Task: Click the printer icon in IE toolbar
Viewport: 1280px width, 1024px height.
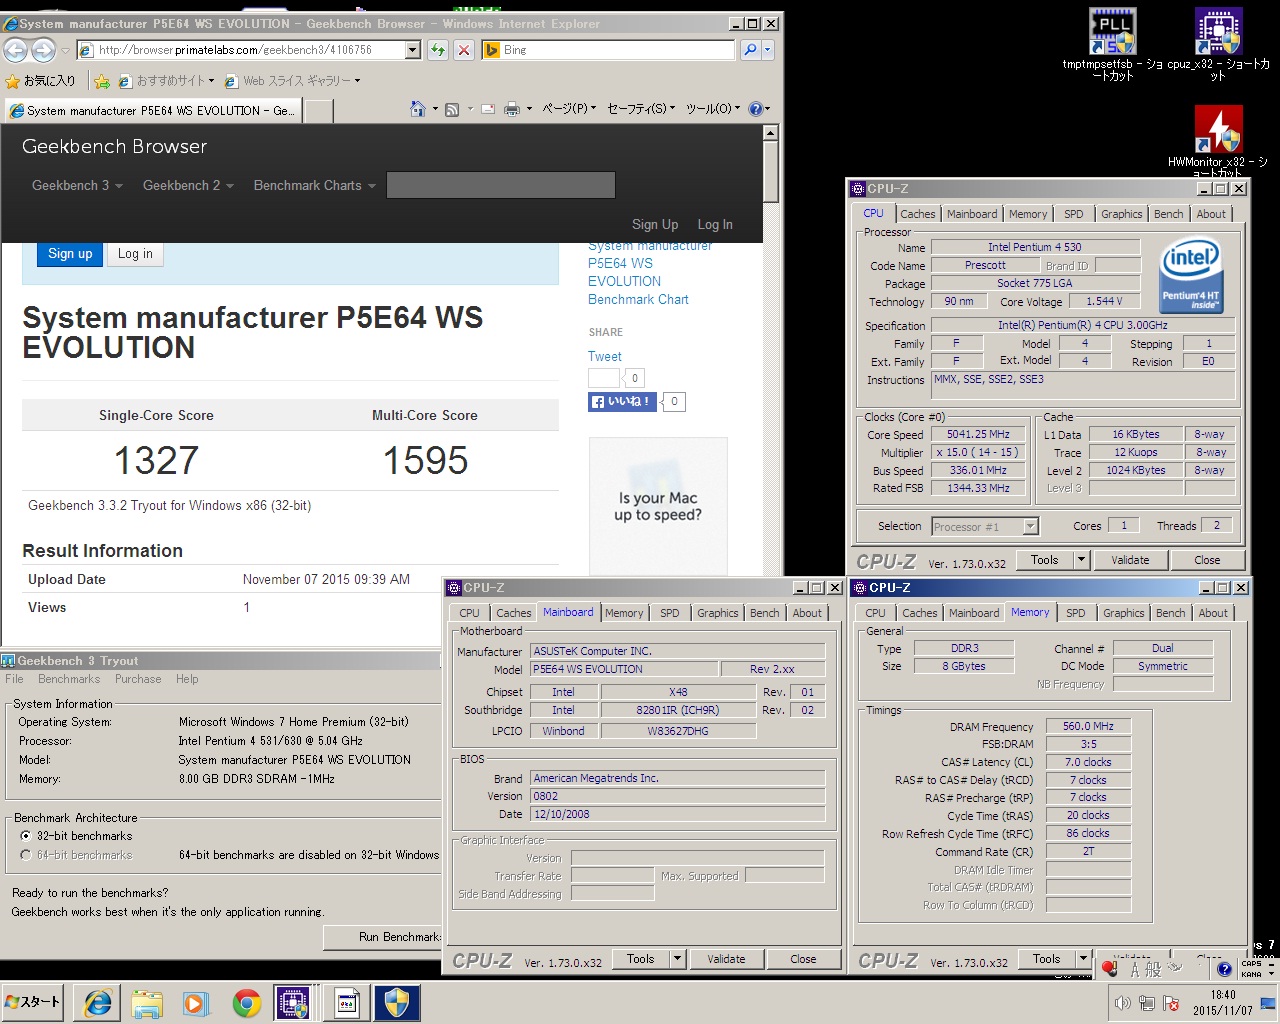Action: [512, 109]
